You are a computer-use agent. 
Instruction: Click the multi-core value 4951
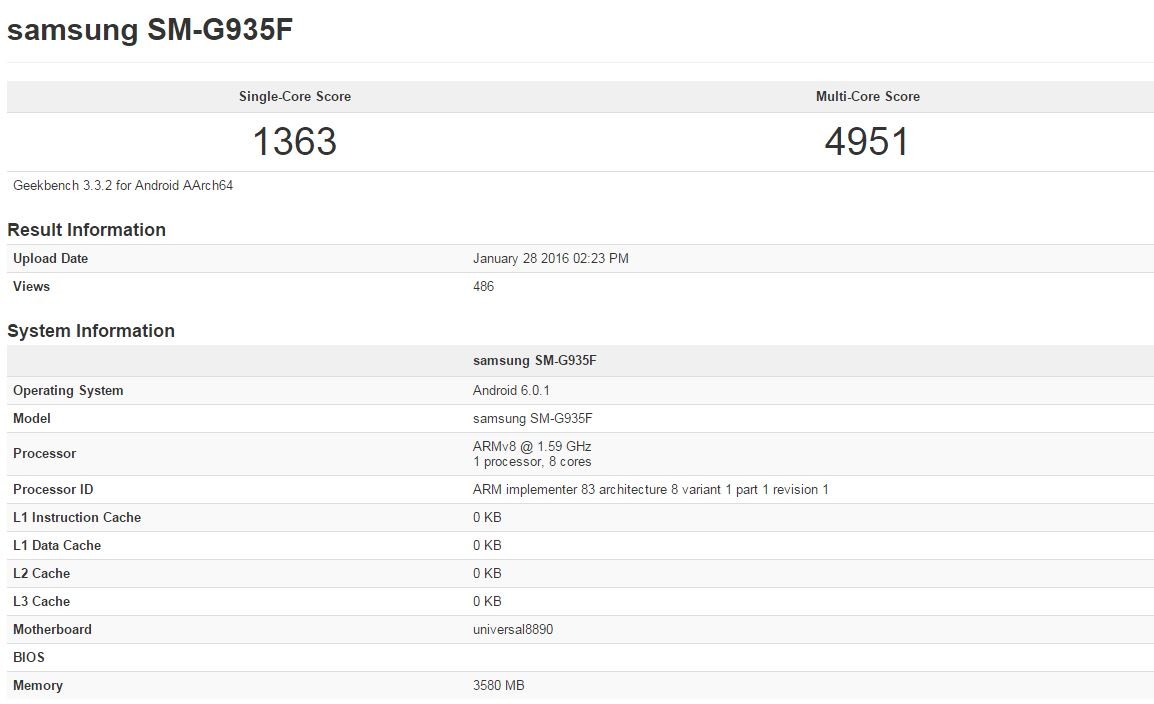[x=867, y=141]
